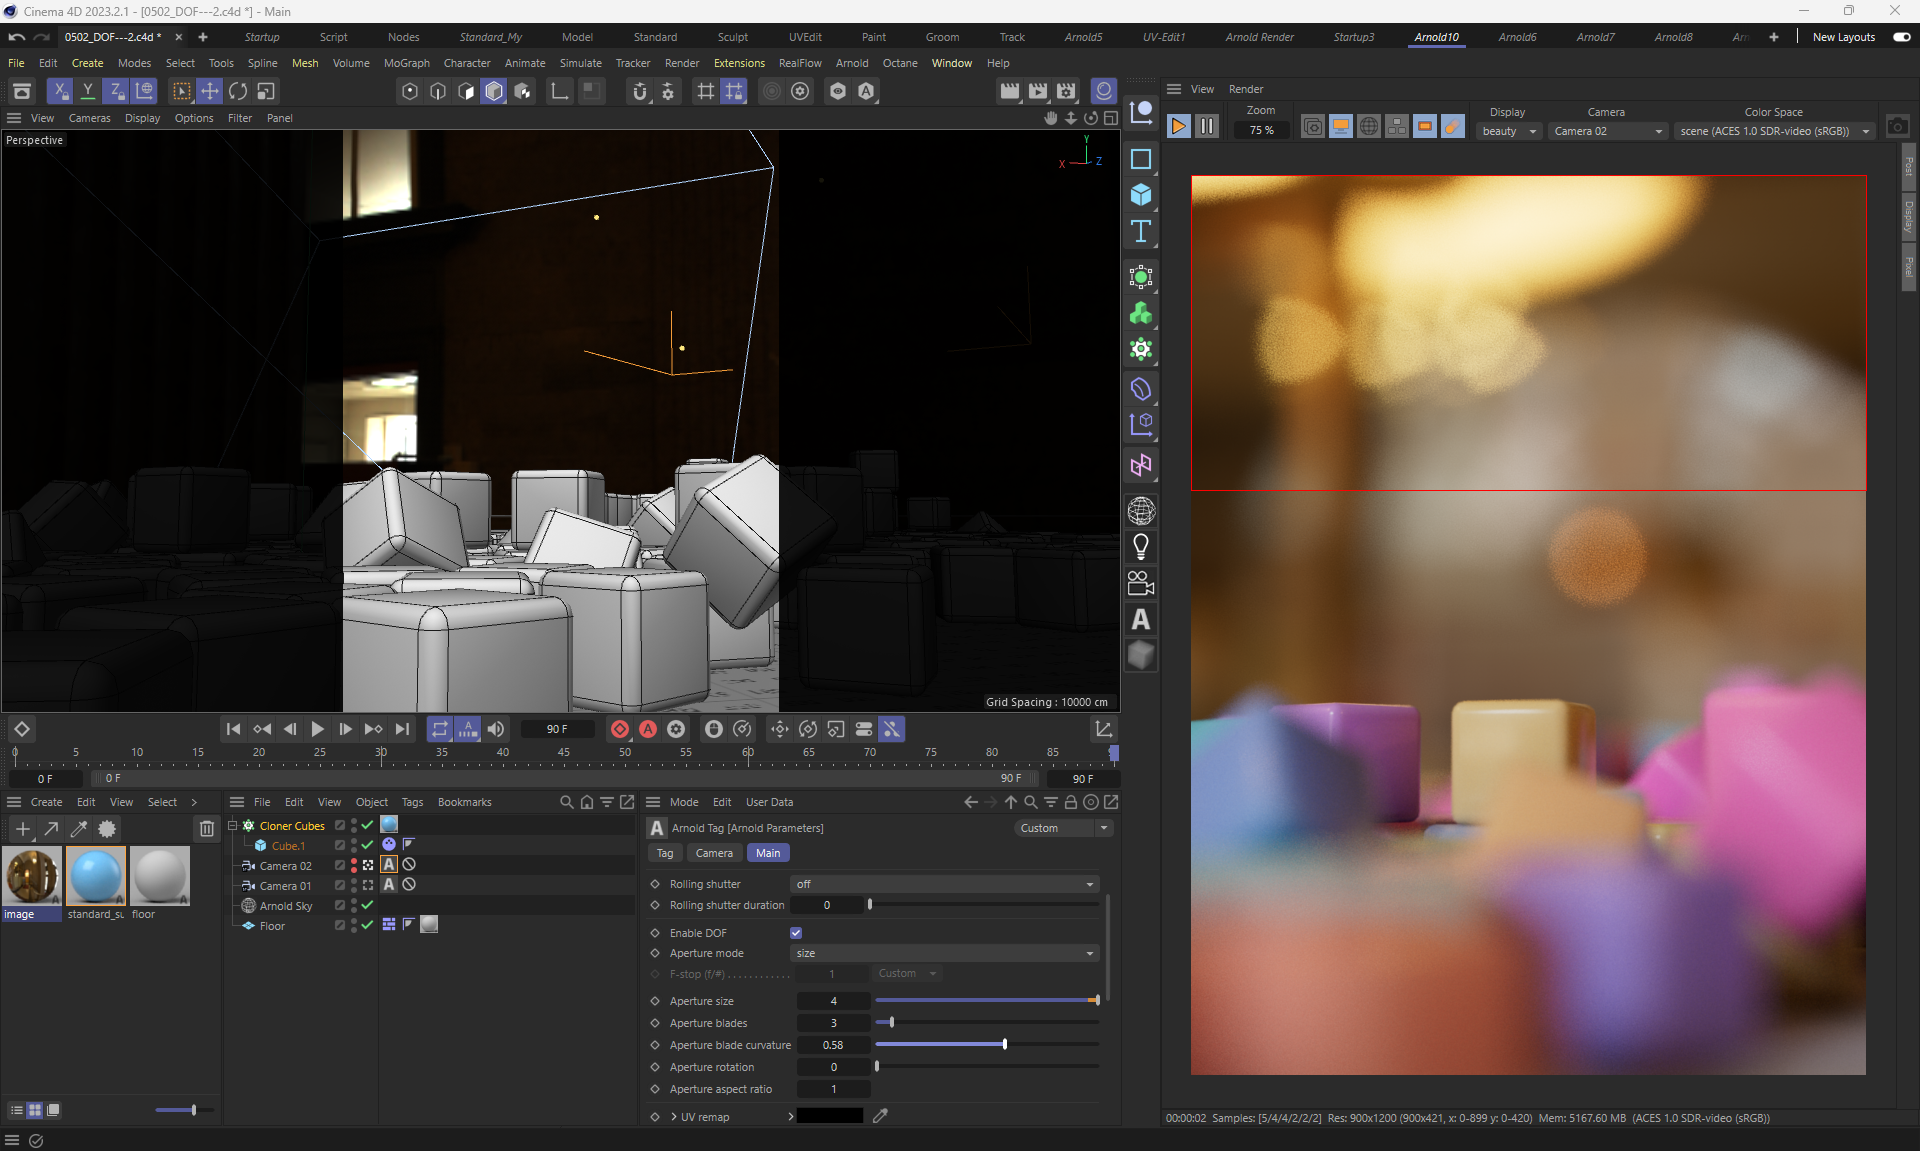
Task: Toggle Arnold Sky enabled checkmark
Action: [367, 905]
